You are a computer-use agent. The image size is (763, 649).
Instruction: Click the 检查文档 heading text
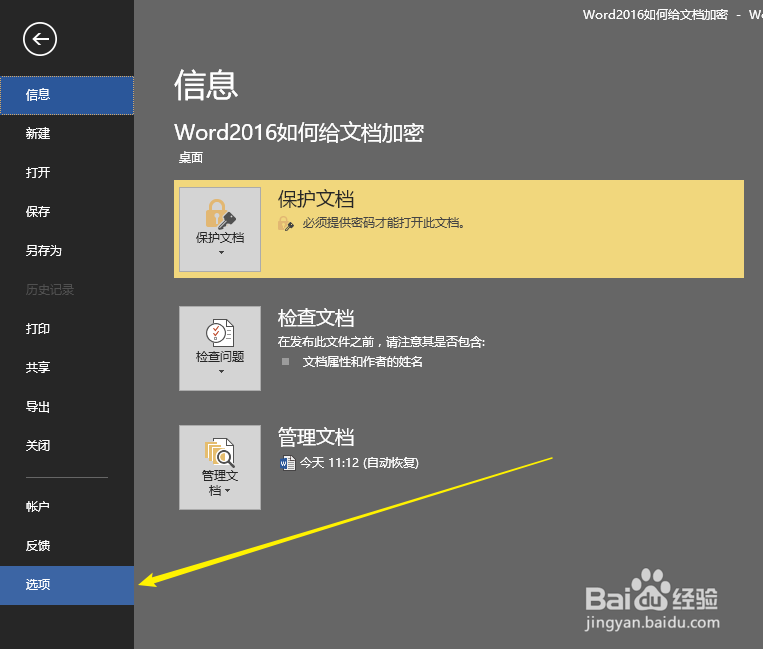pos(316,318)
